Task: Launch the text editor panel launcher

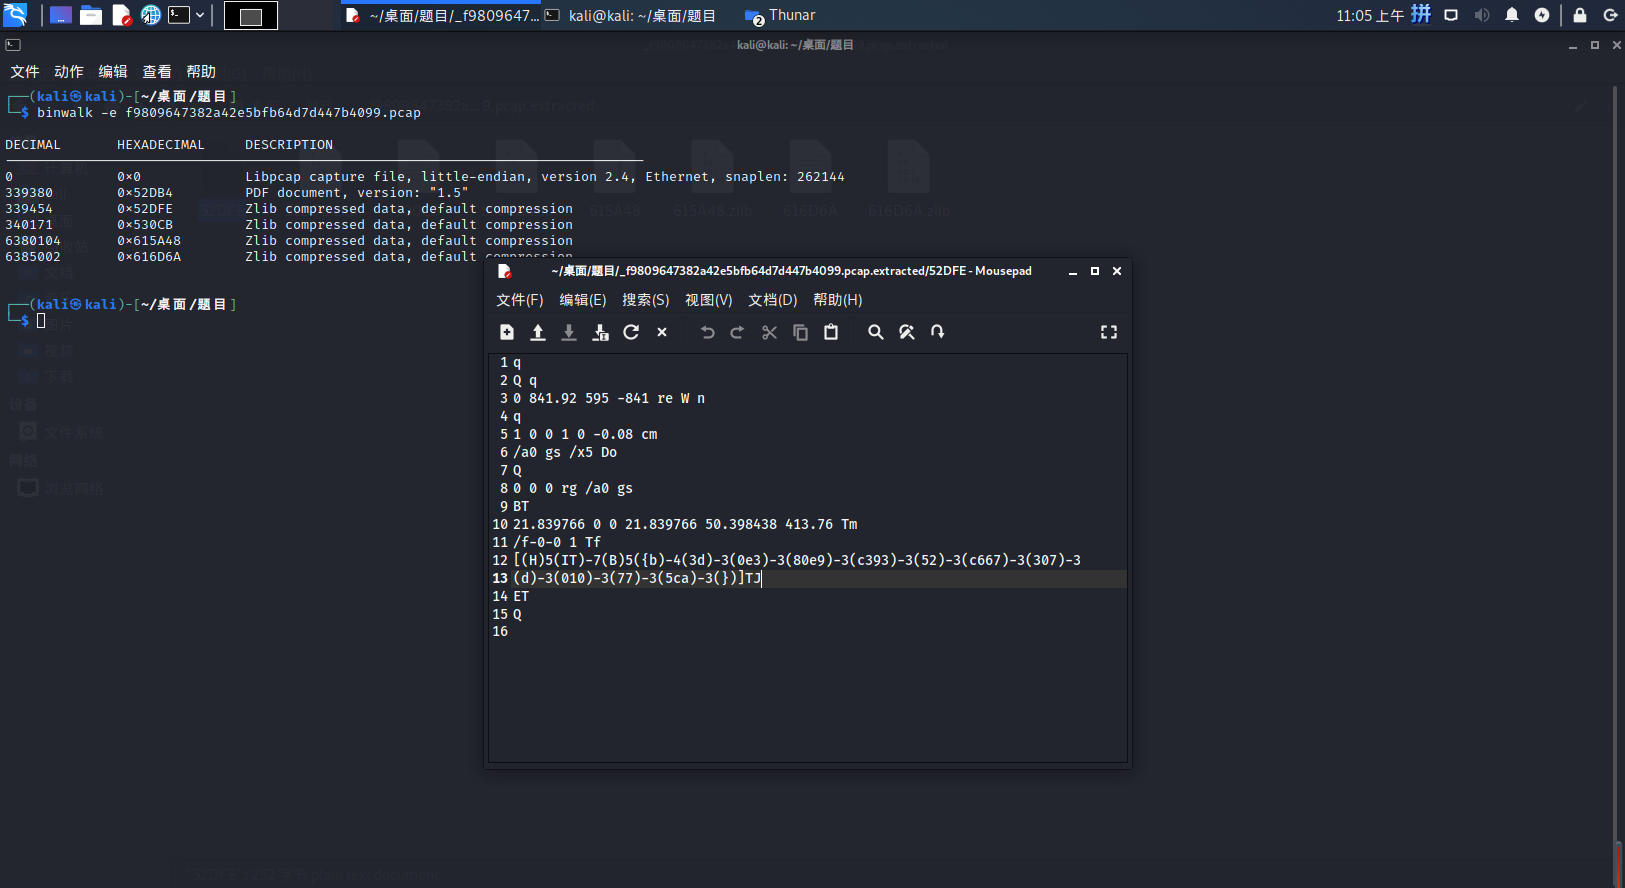Action: pyautogui.click(x=121, y=15)
